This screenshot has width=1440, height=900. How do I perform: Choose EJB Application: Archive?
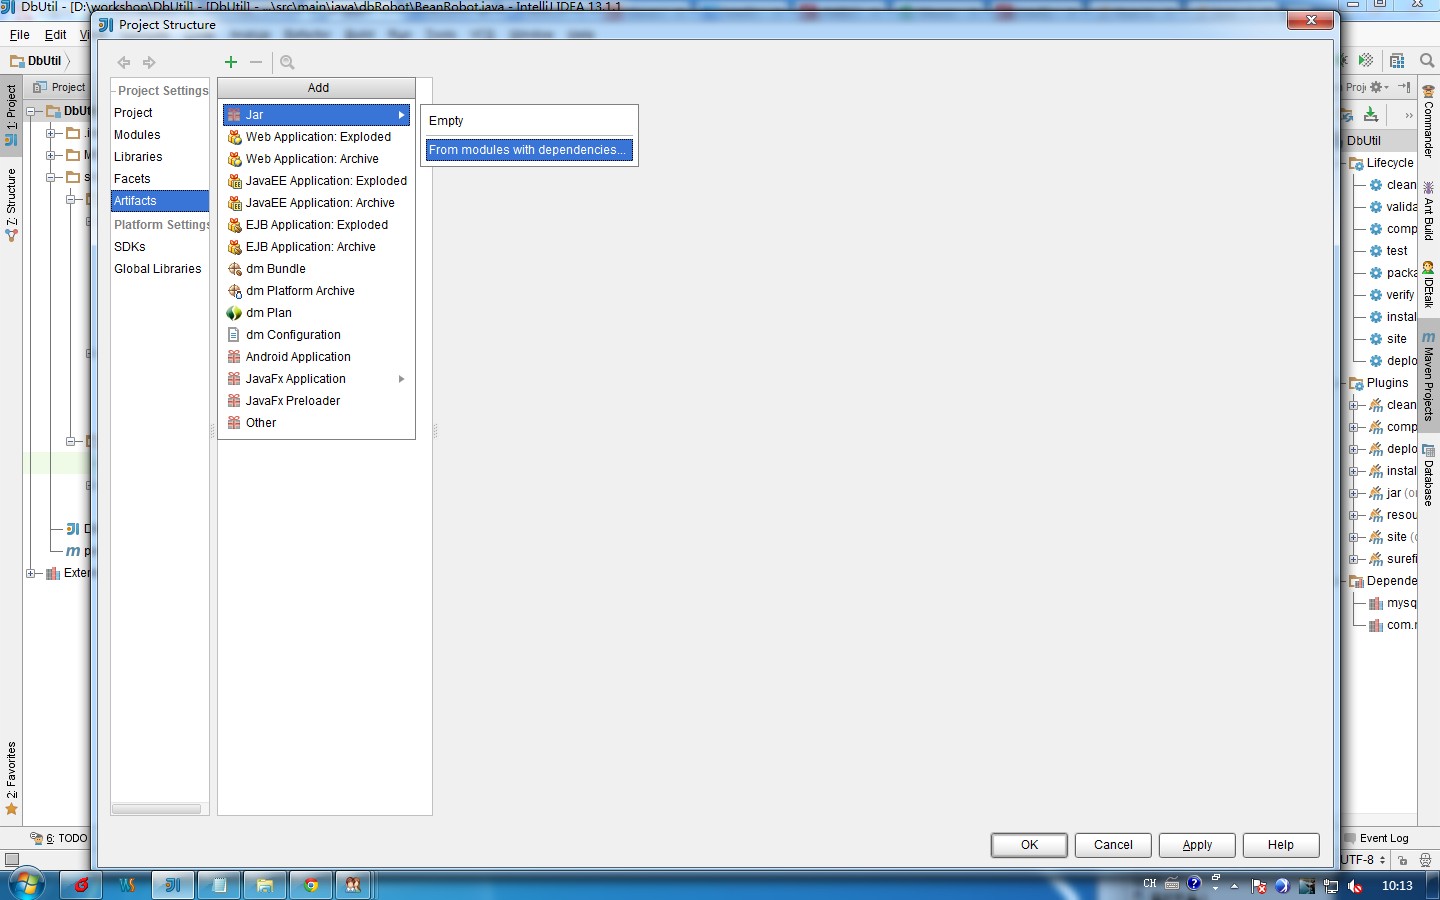[316, 247]
